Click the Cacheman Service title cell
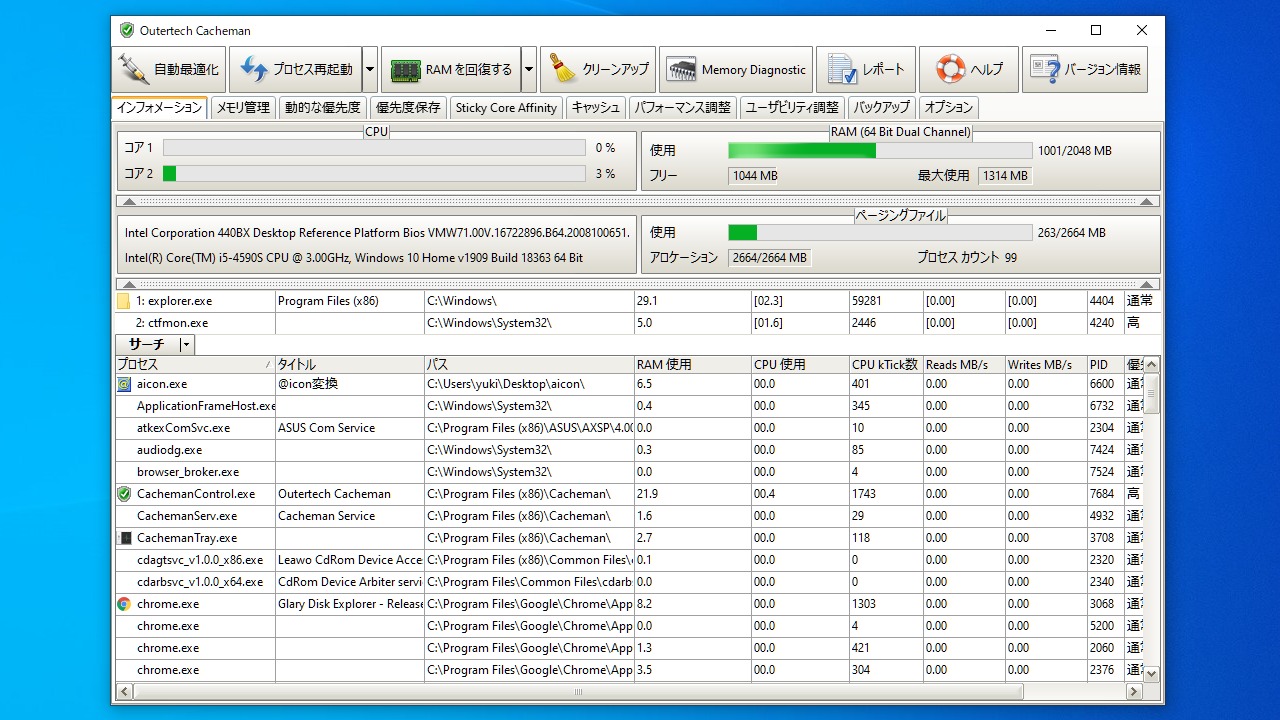This screenshot has width=1280, height=720. (349, 516)
